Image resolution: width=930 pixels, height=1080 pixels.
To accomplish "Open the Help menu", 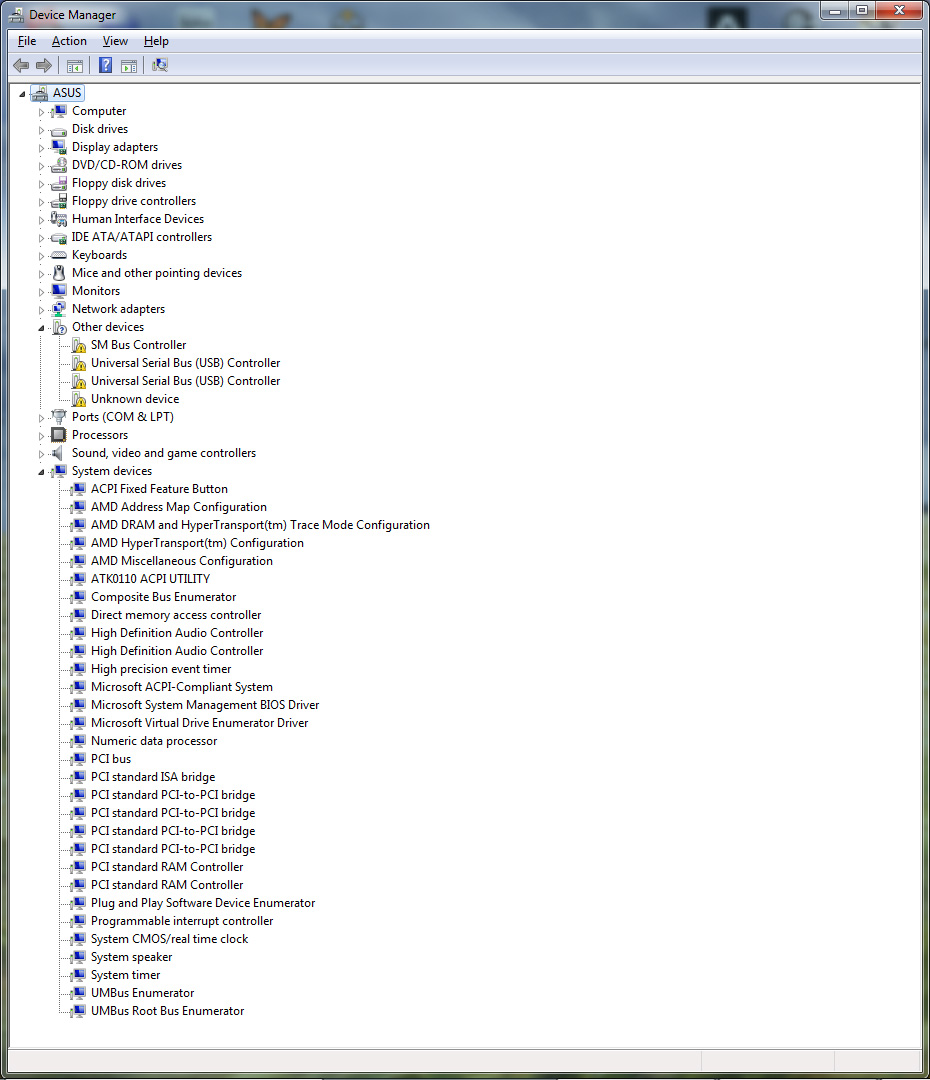I will [x=156, y=41].
